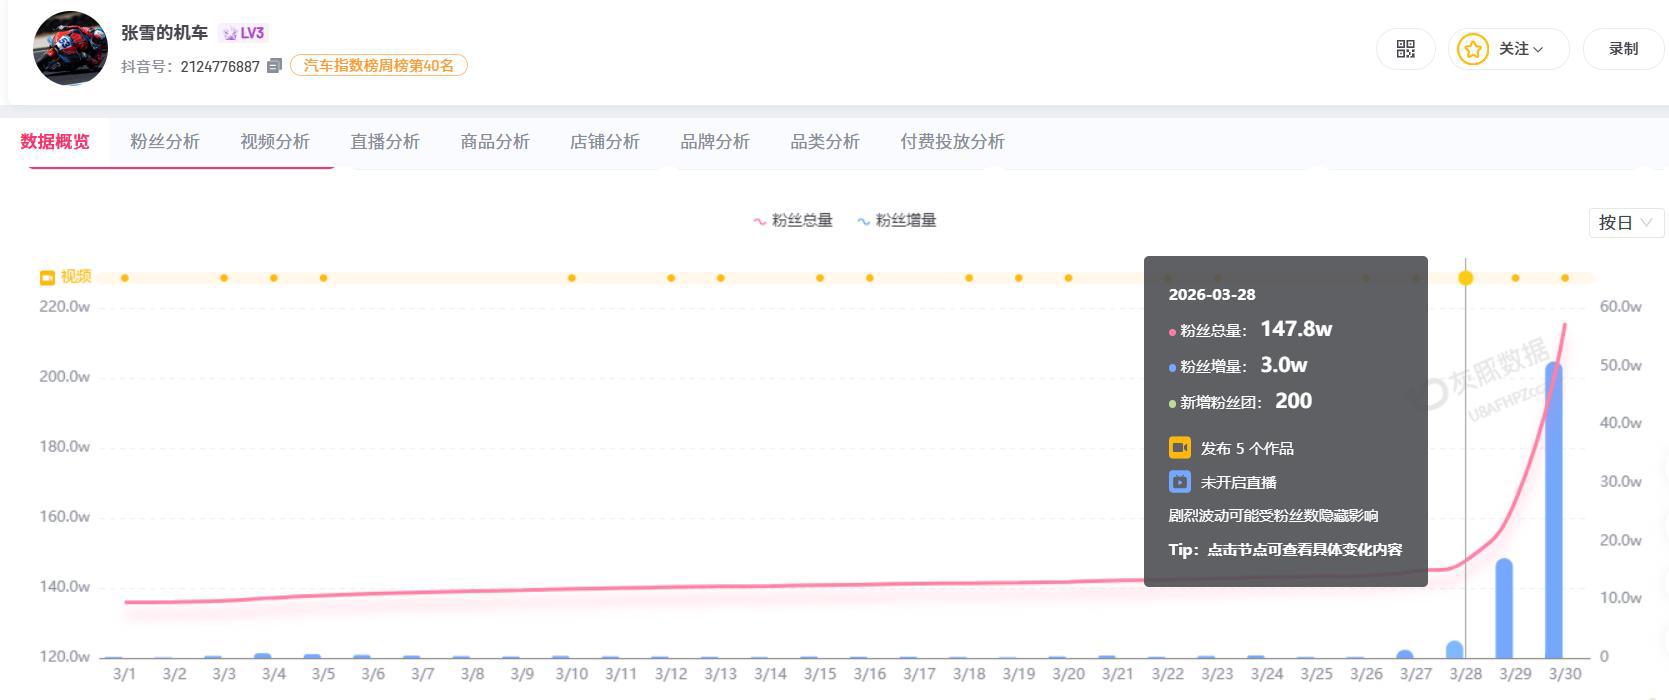Select the 付费投放分析 tab
The width and height of the screenshot is (1669, 700).
click(952, 142)
